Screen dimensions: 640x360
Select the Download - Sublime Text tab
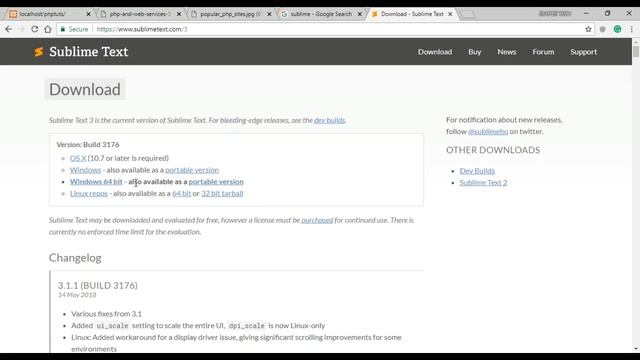(x=412, y=14)
